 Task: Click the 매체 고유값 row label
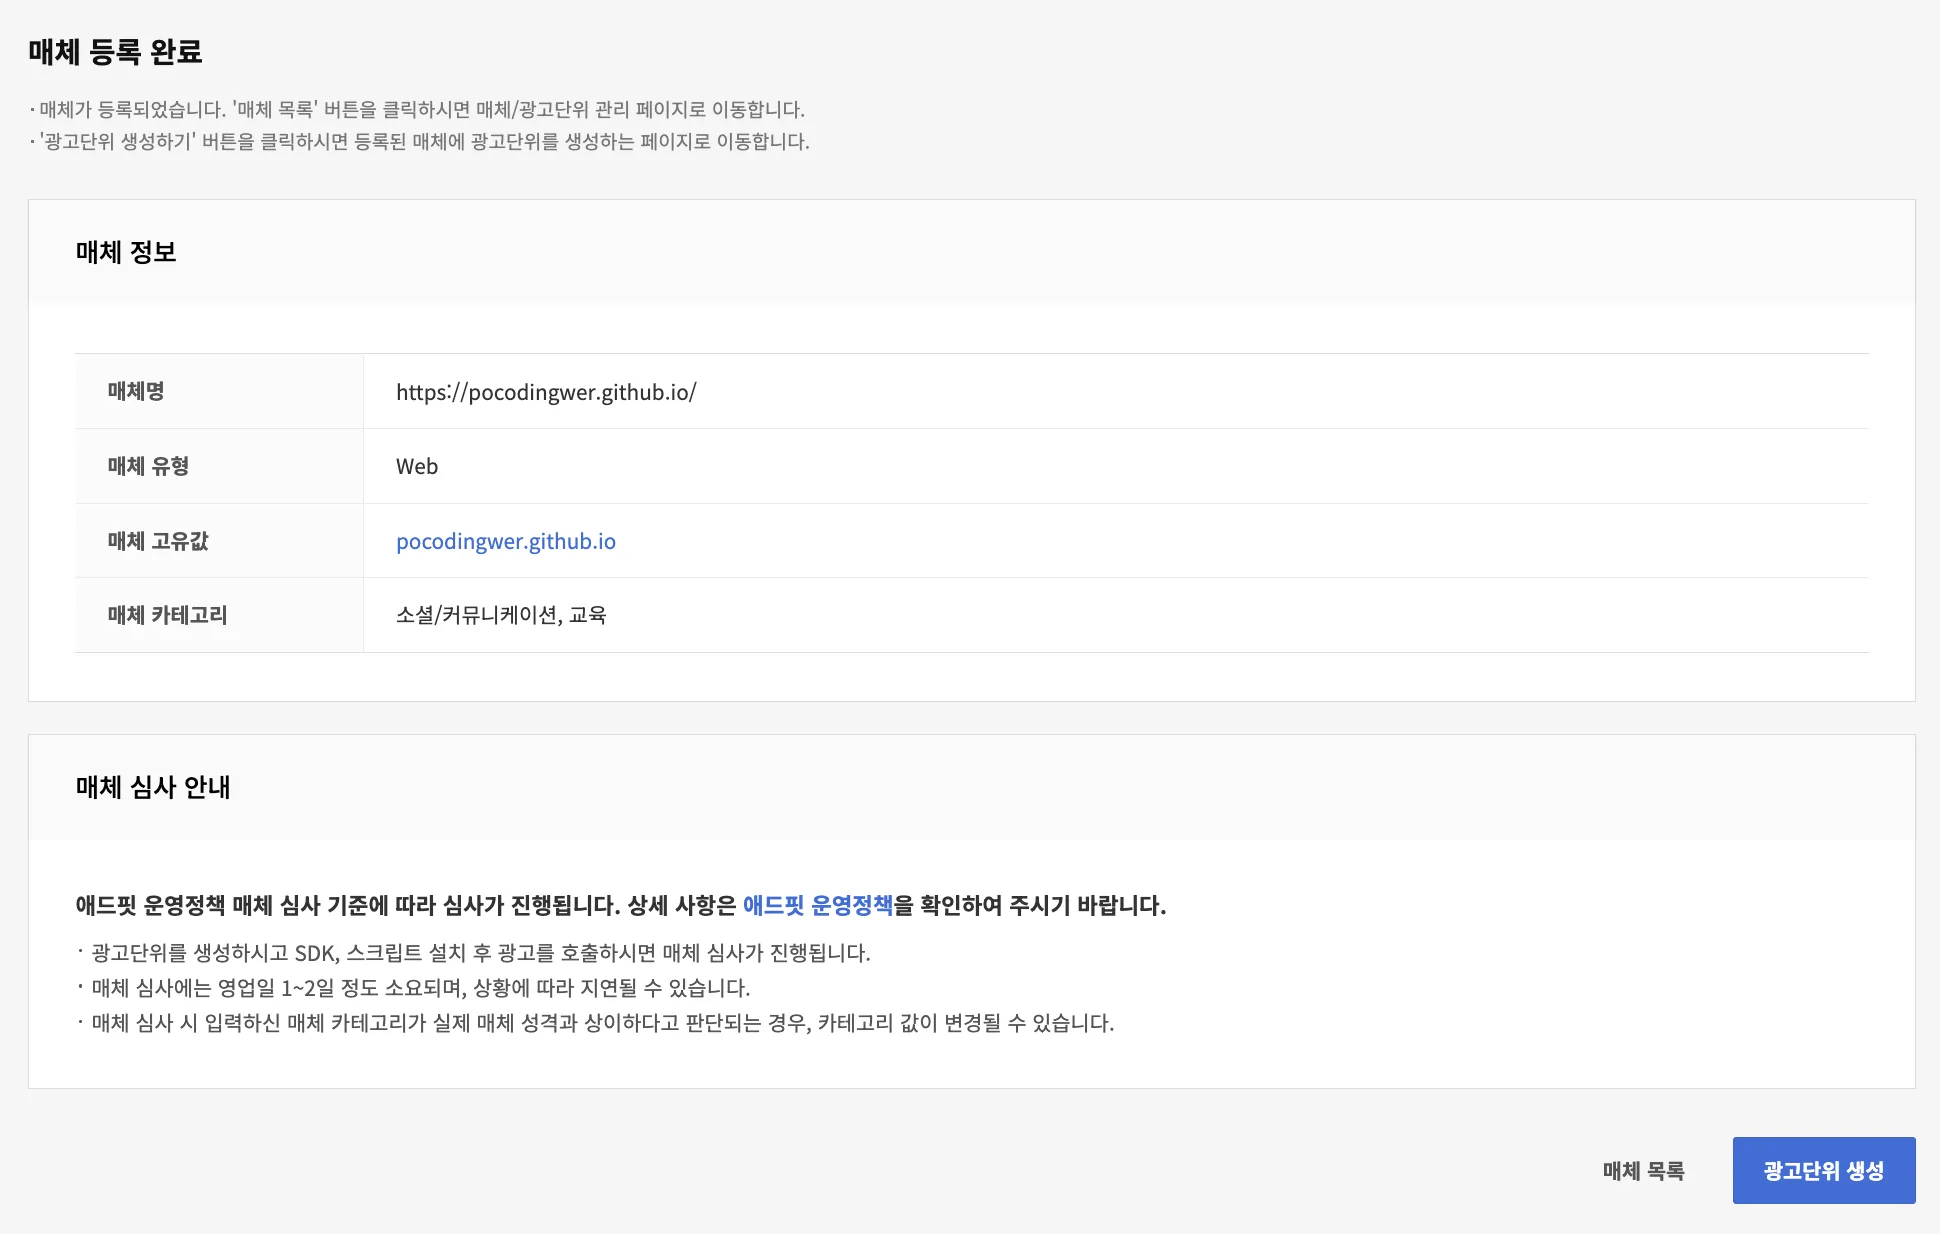158,541
